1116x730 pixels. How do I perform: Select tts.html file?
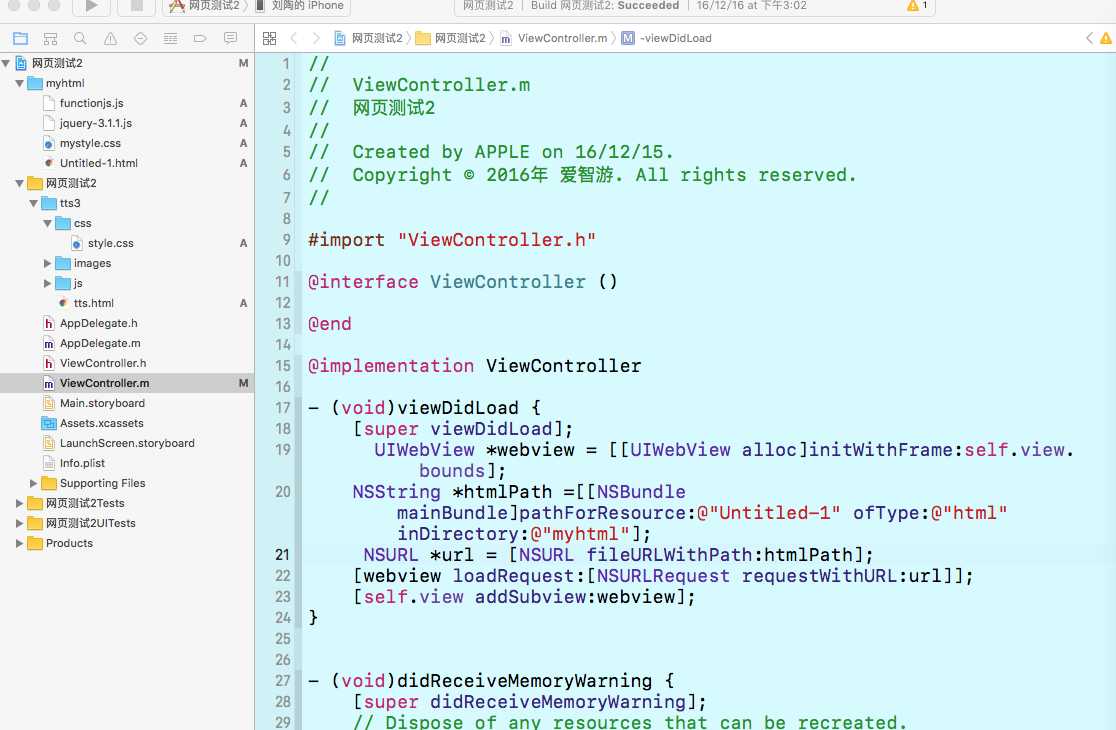click(x=93, y=303)
